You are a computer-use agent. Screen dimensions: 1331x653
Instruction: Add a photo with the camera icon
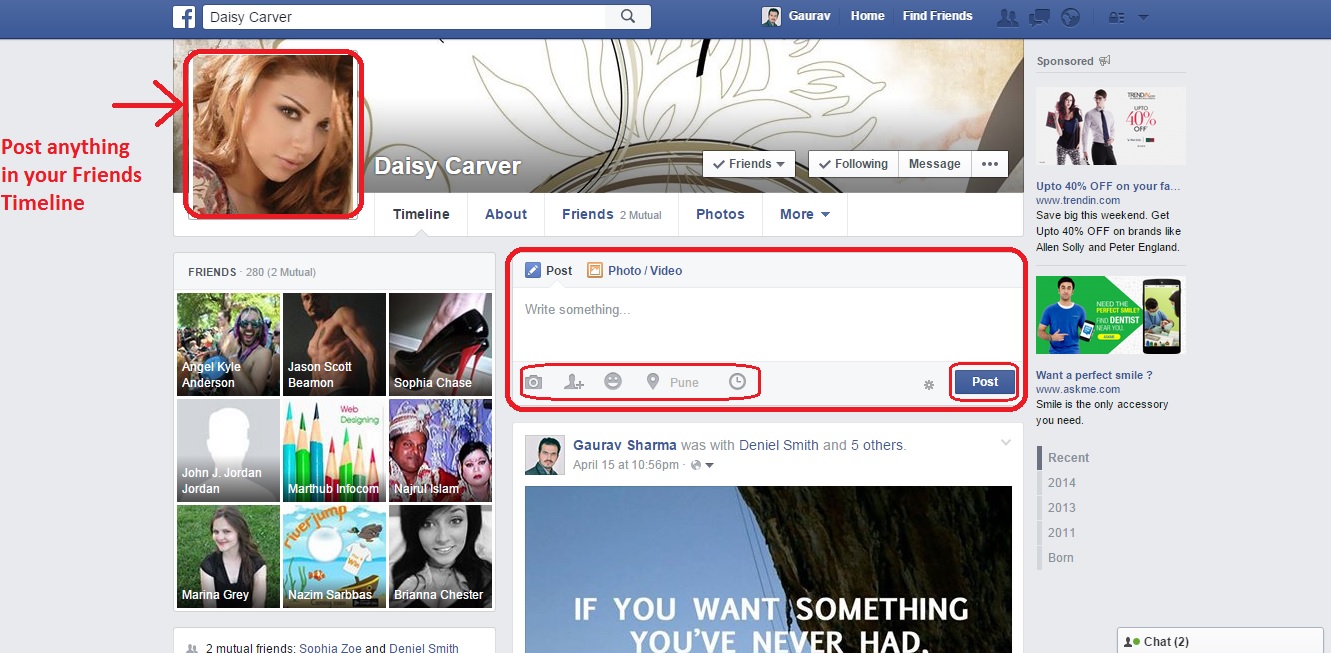coord(534,382)
